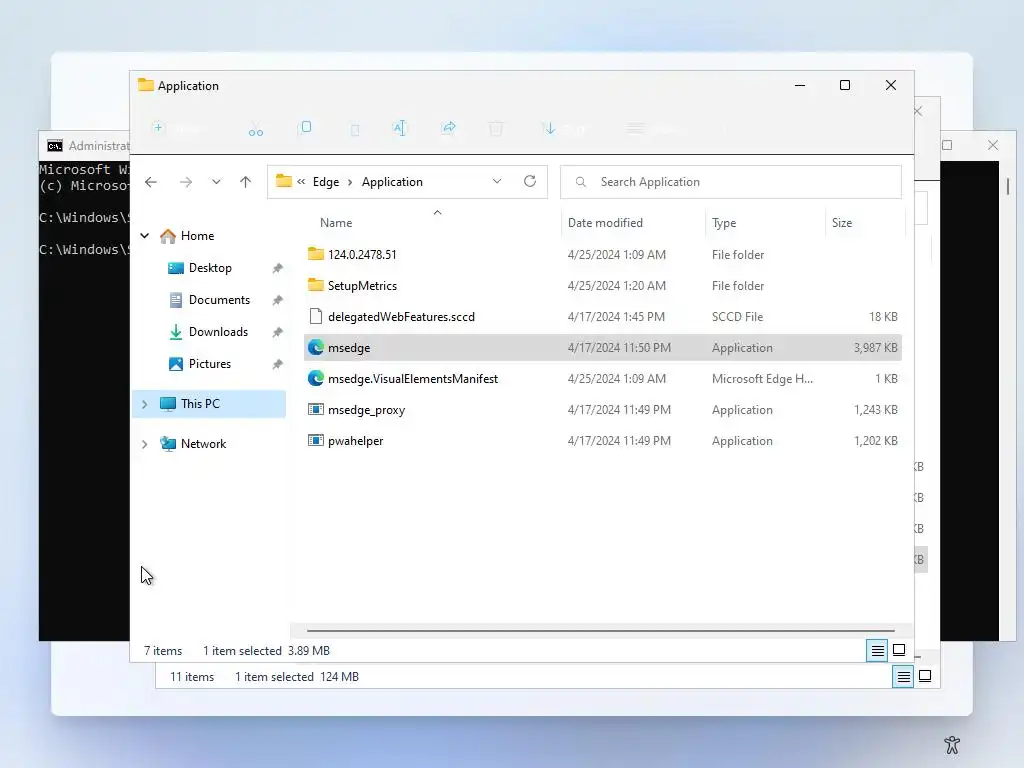Select Documents in the navigation pane

(x=219, y=300)
